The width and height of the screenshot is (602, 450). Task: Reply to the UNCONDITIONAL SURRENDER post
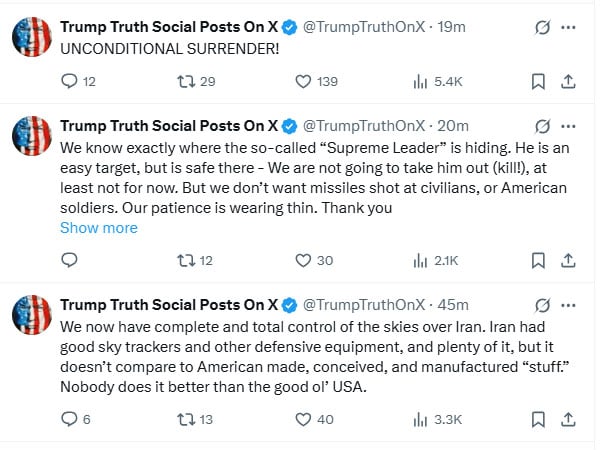(70, 82)
